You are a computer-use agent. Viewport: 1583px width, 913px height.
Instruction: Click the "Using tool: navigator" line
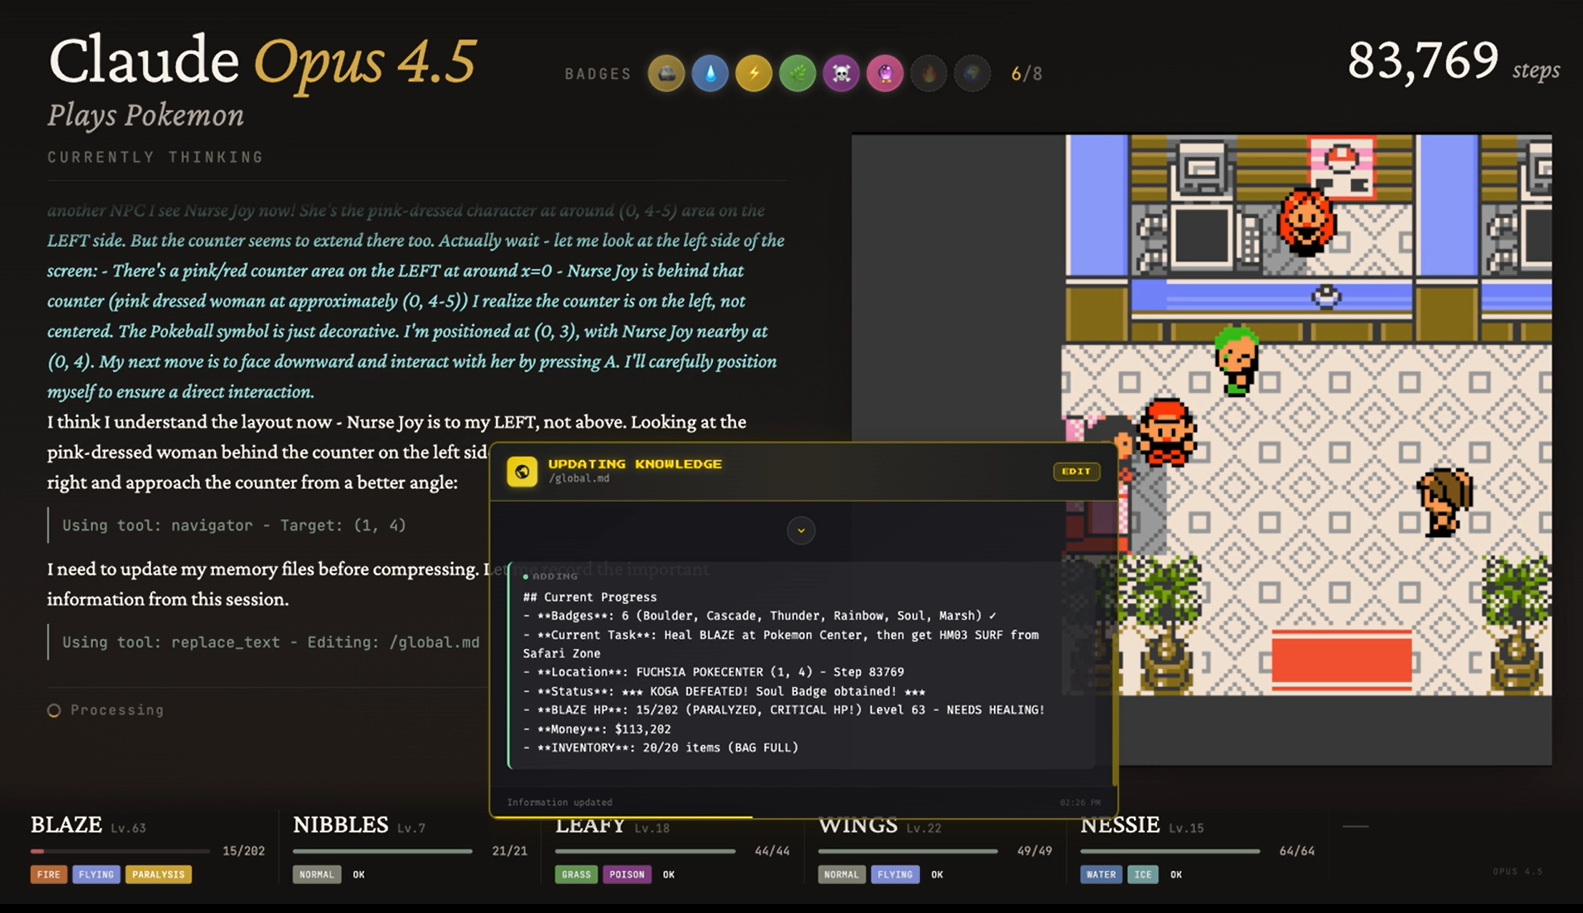tap(234, 525)
